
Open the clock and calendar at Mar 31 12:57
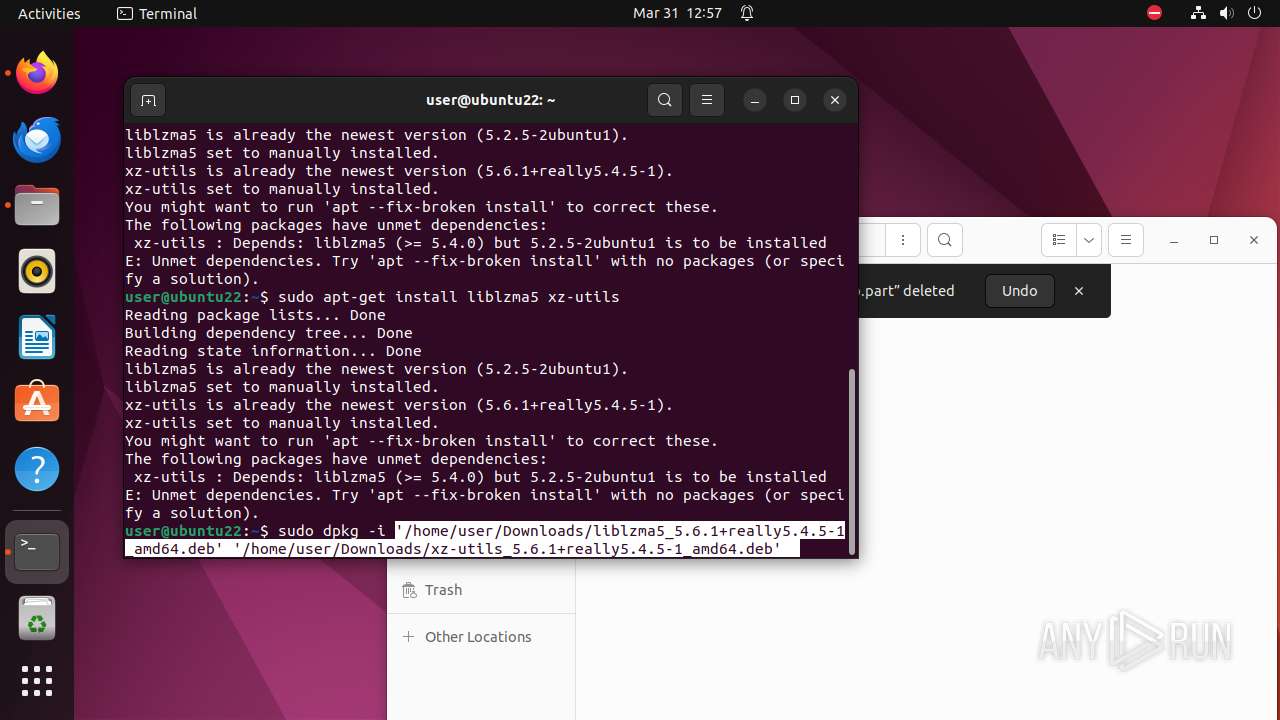click(677, 13)
